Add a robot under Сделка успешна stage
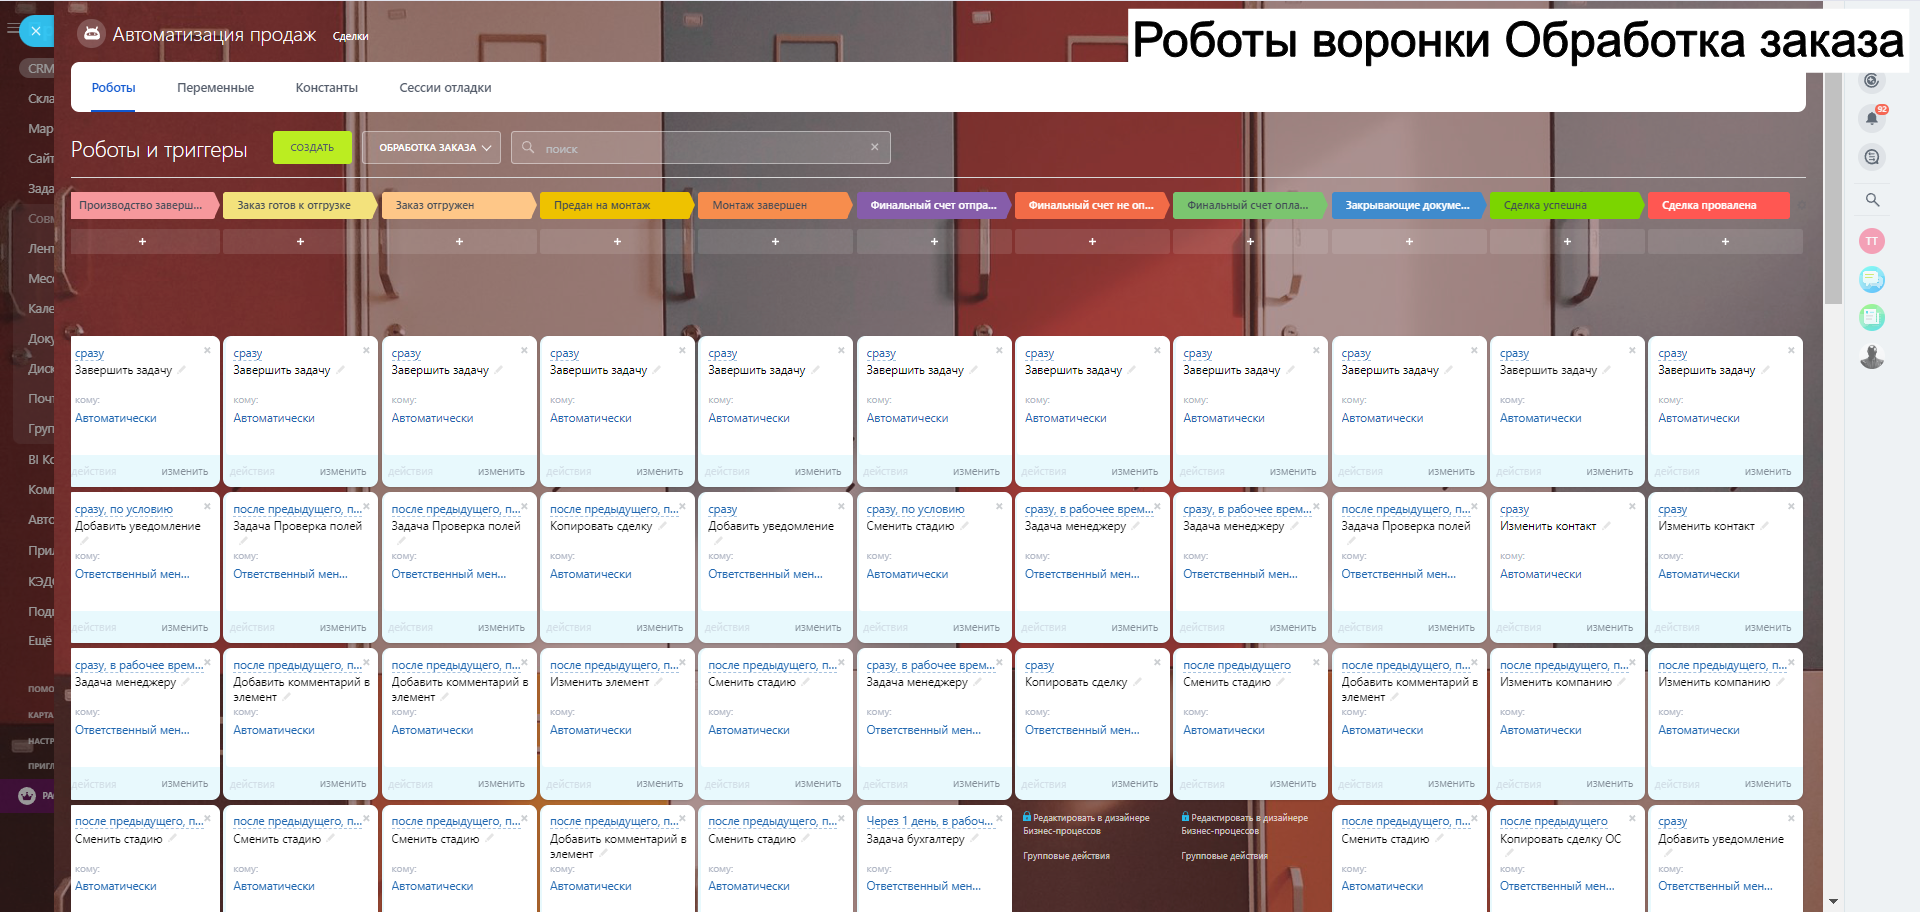The width and height of the screenshot is (1920, 912). point(1567,241)
